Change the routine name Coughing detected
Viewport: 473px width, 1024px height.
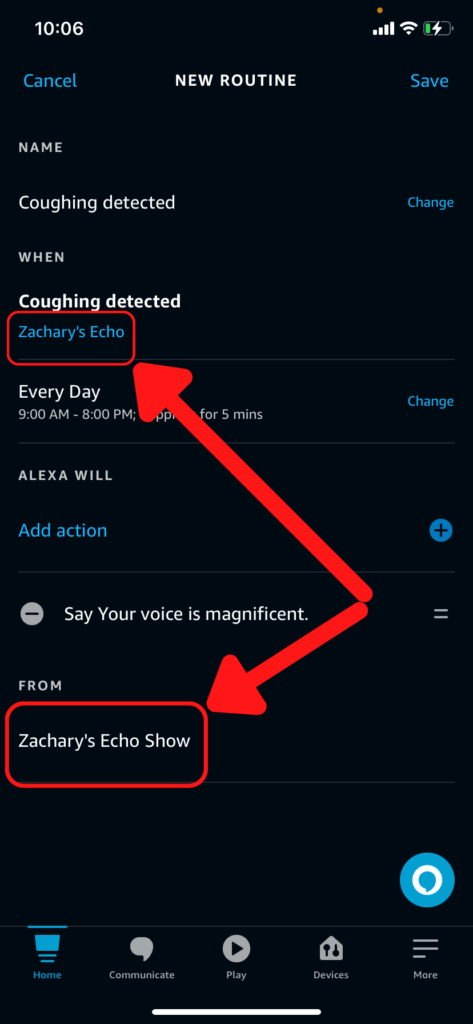click(x=431, y=202)
